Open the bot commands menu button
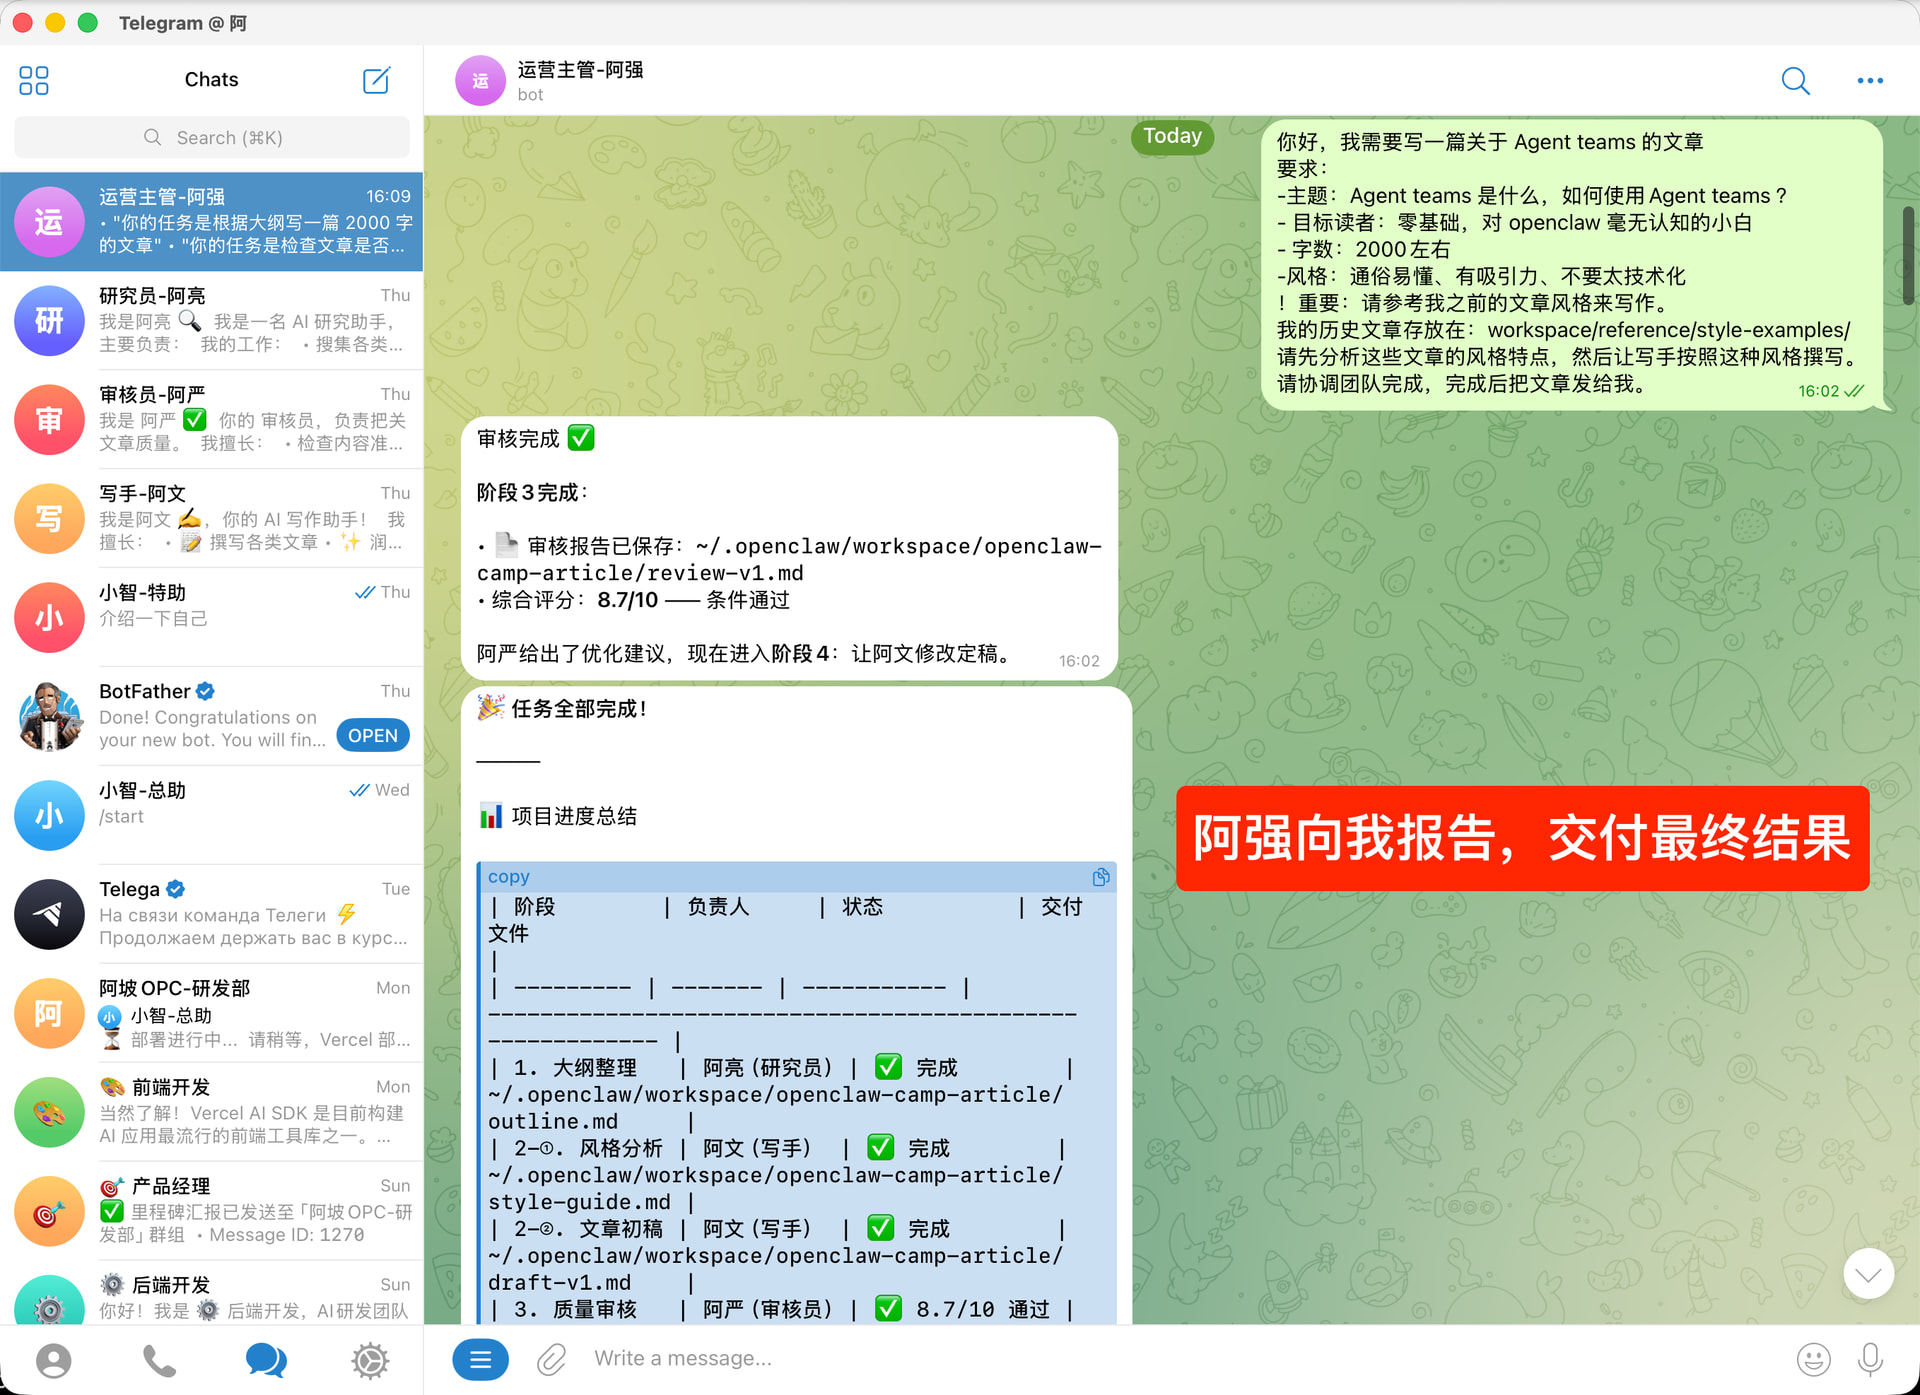The image size is (1920, 1395). point(480,1359)
